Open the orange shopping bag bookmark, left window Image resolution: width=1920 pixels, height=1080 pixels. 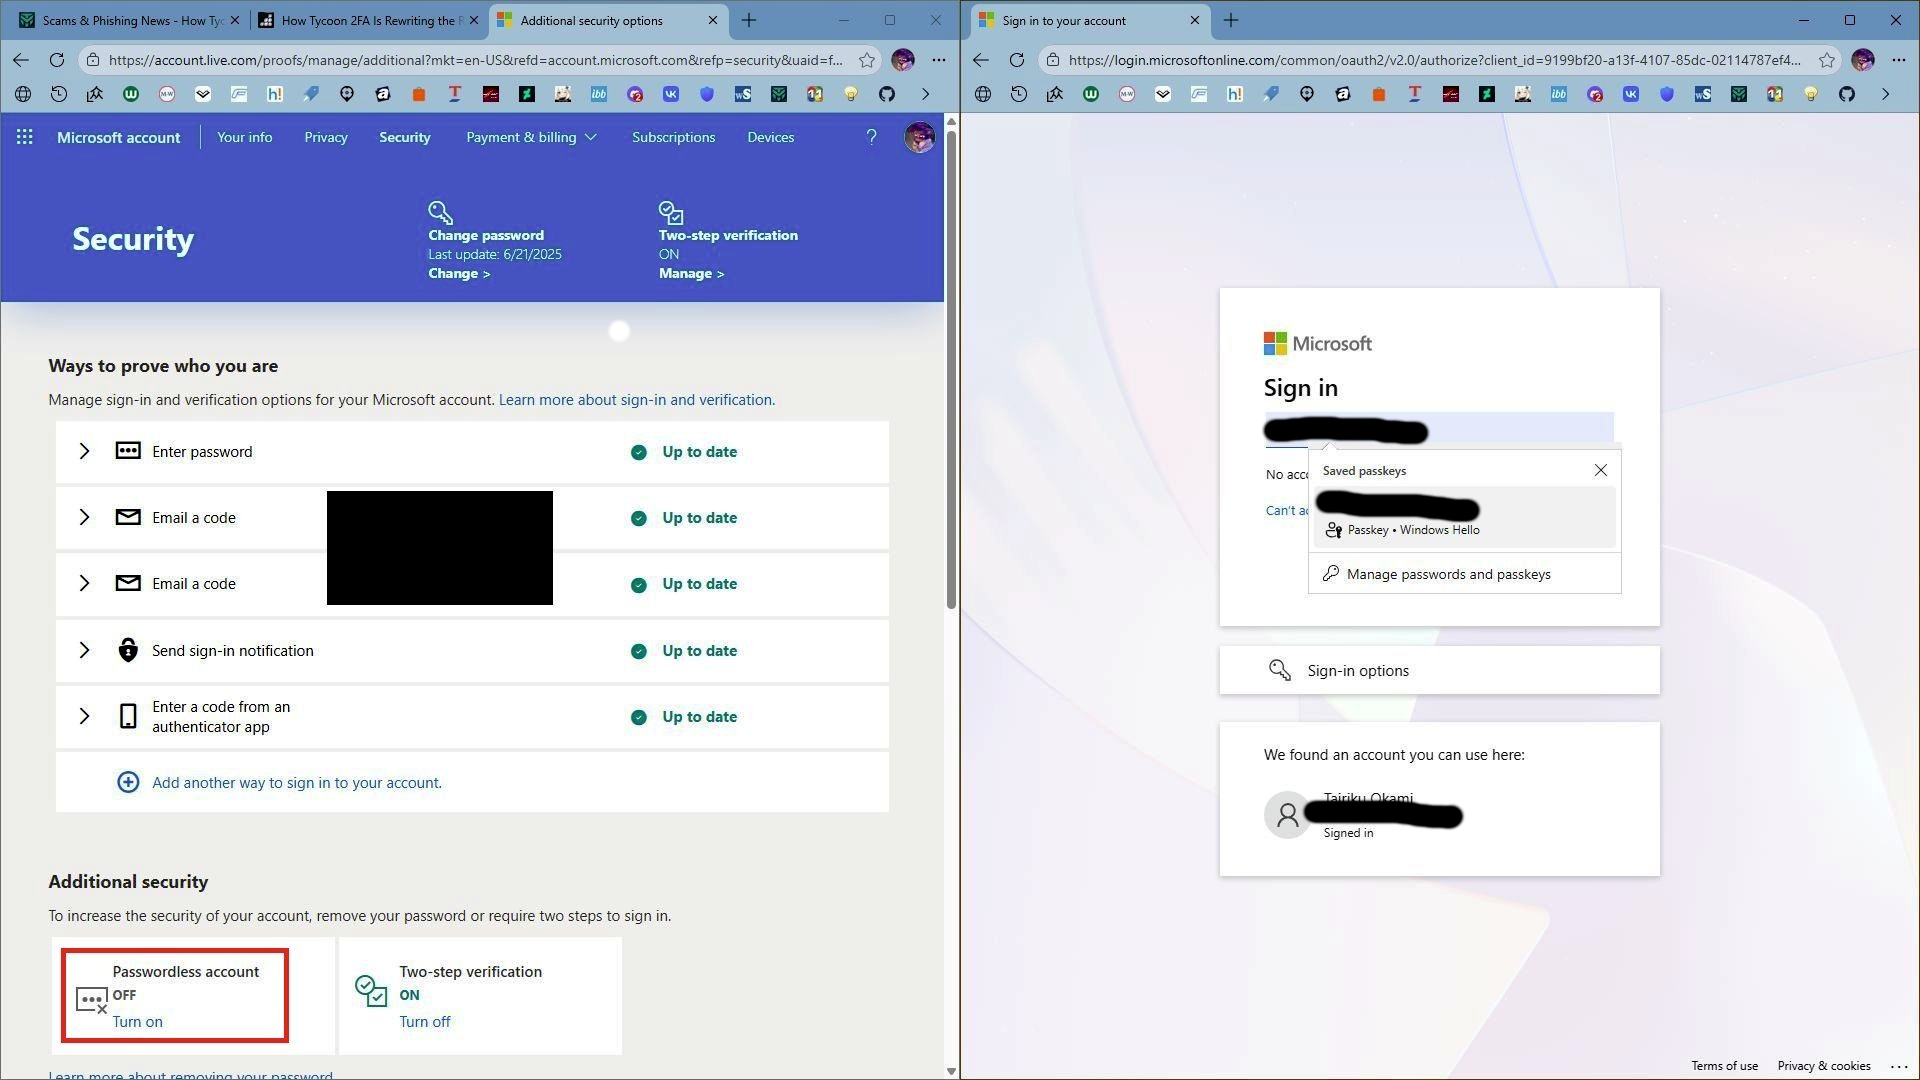coord(419,94)
